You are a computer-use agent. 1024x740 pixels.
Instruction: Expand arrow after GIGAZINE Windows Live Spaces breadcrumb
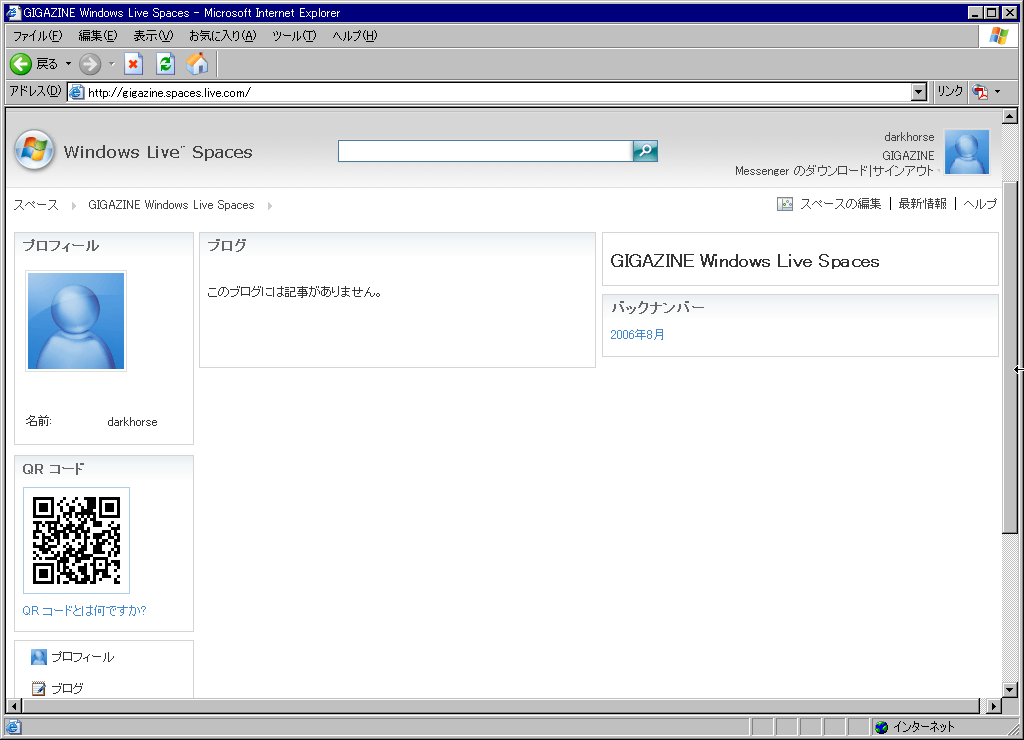coord(270,206)
